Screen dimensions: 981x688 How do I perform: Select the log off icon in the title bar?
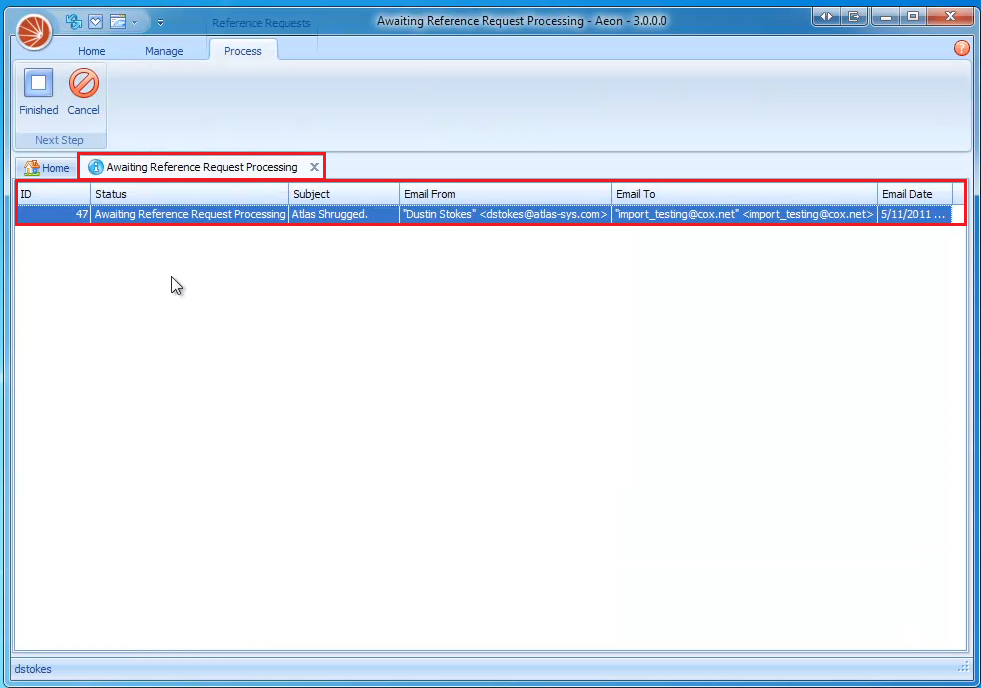(853, 16)
